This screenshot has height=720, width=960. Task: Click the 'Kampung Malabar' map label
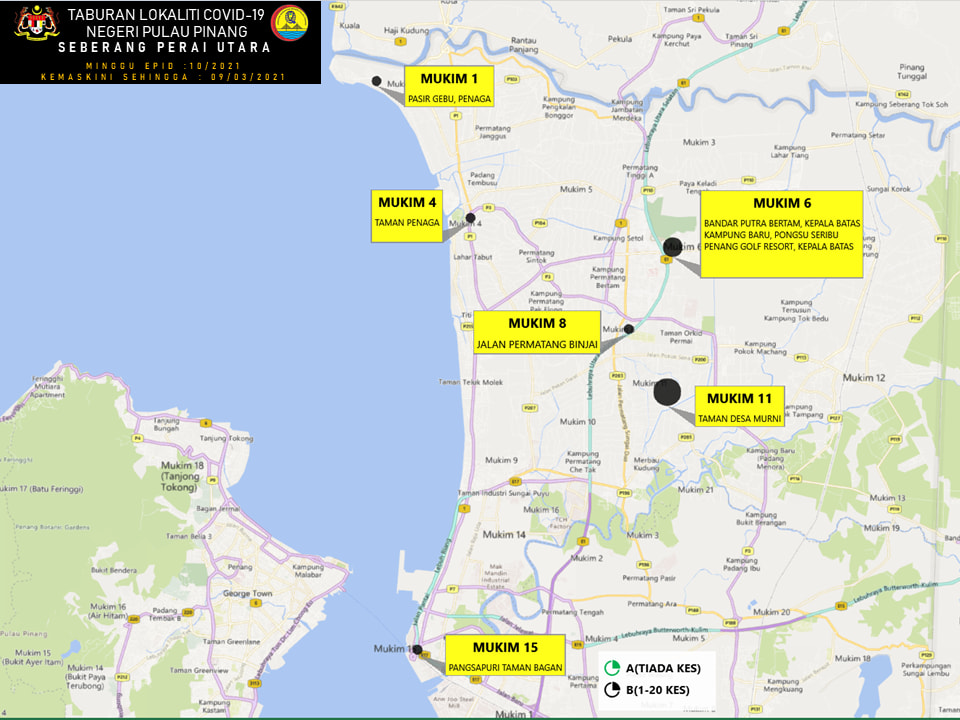click(x=307, y=571)
